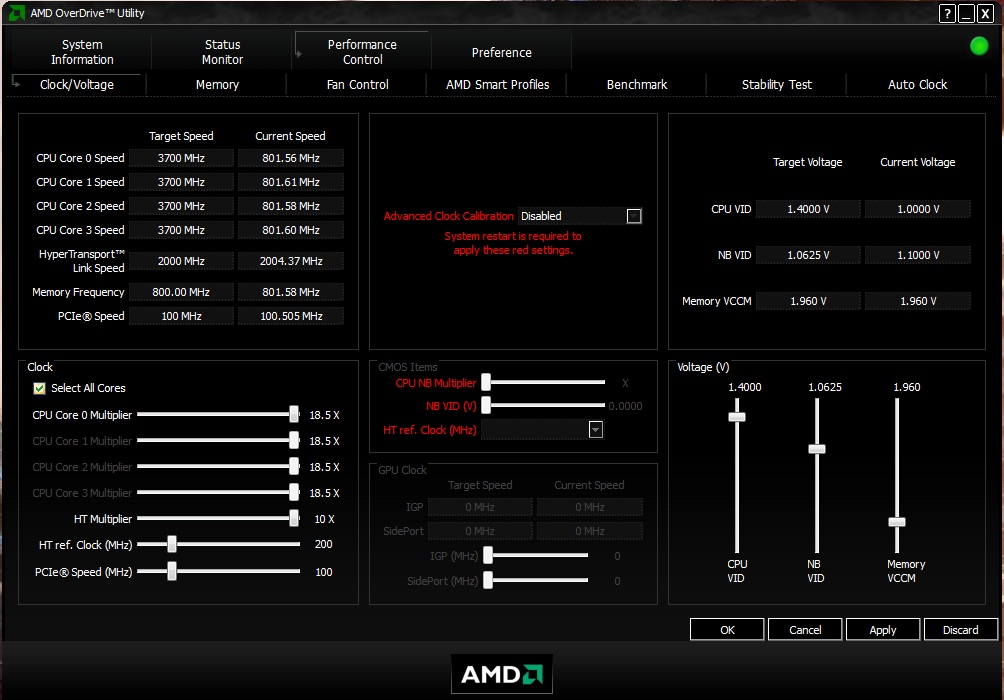Click the NB VID target voltage 1.0625 V field
This screenshot has height=700, width=1004.
tap(808, 255)
